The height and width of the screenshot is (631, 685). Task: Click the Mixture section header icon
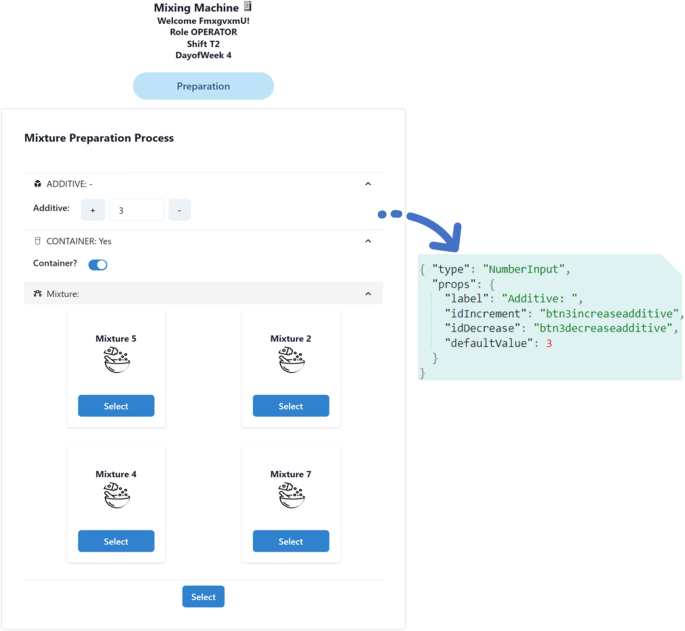coord(38,294)
